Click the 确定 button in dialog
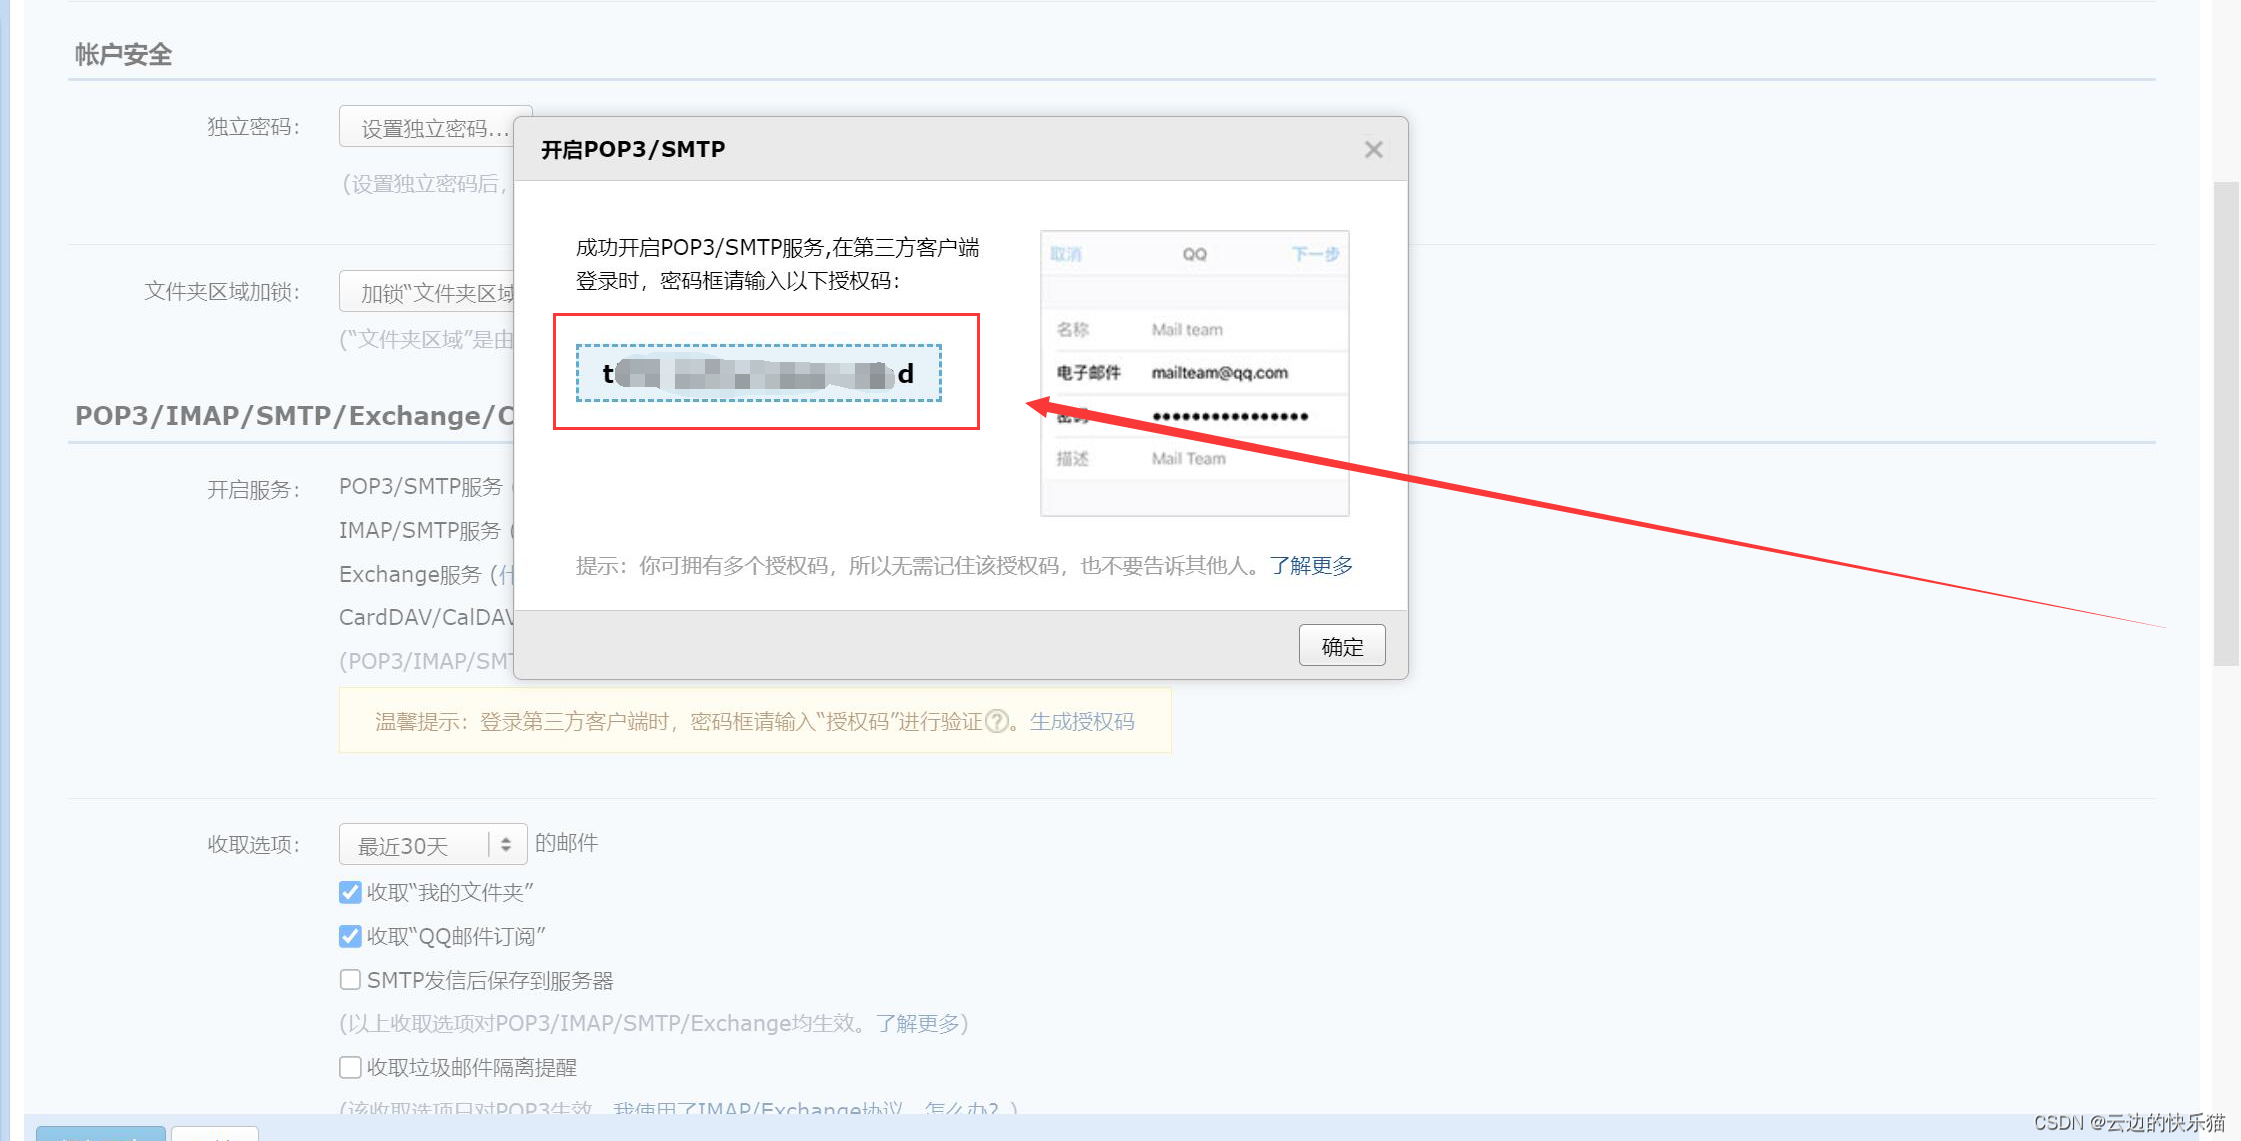This screenshot has width=2241, height=1141. [1341, 646]
